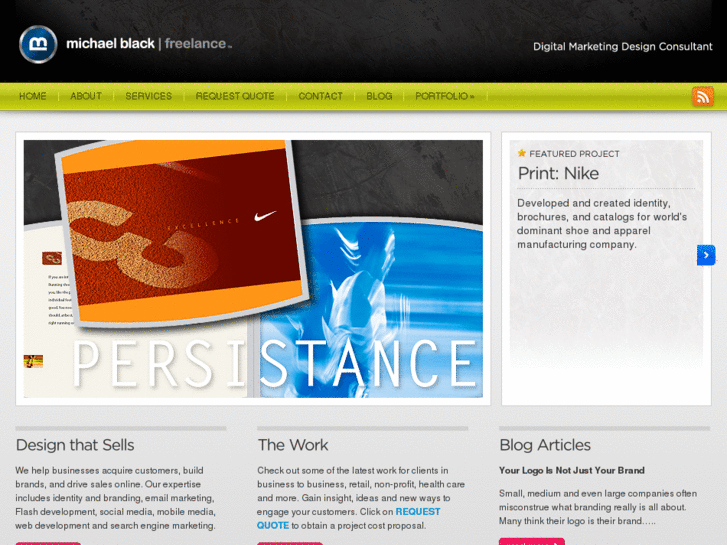The height and width of the screenshot is (545, 727).
Task: Open 'Your Logo Is Not Just Your Brand' article
Action: tap(572, 470)
